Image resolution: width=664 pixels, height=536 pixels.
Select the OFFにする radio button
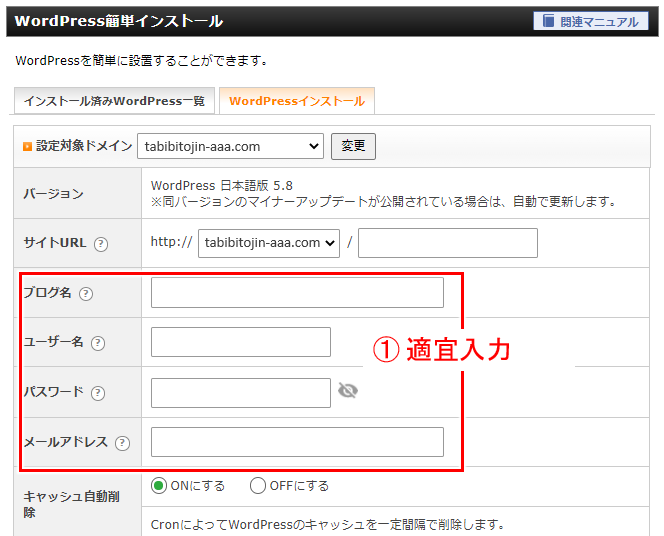tap(257, 486)
